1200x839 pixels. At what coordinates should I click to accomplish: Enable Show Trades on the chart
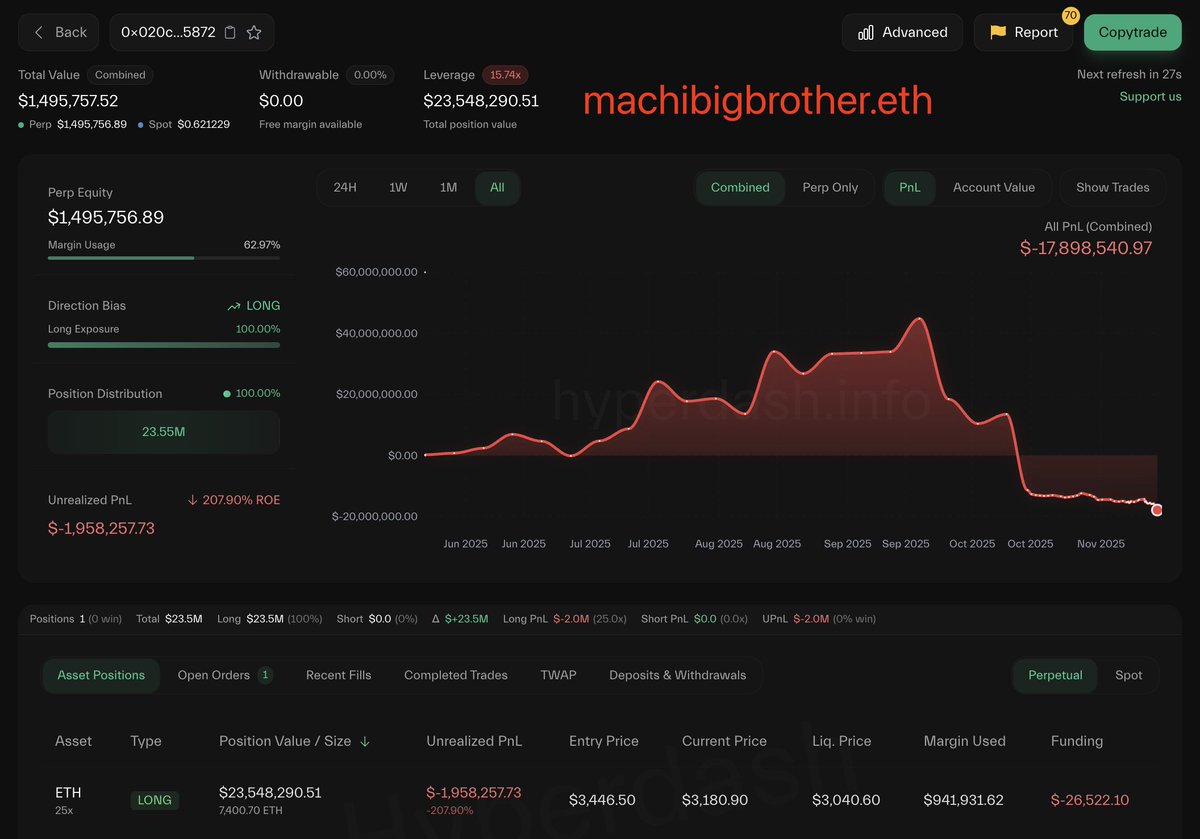pyautogui.click(x=1112, y=187)
